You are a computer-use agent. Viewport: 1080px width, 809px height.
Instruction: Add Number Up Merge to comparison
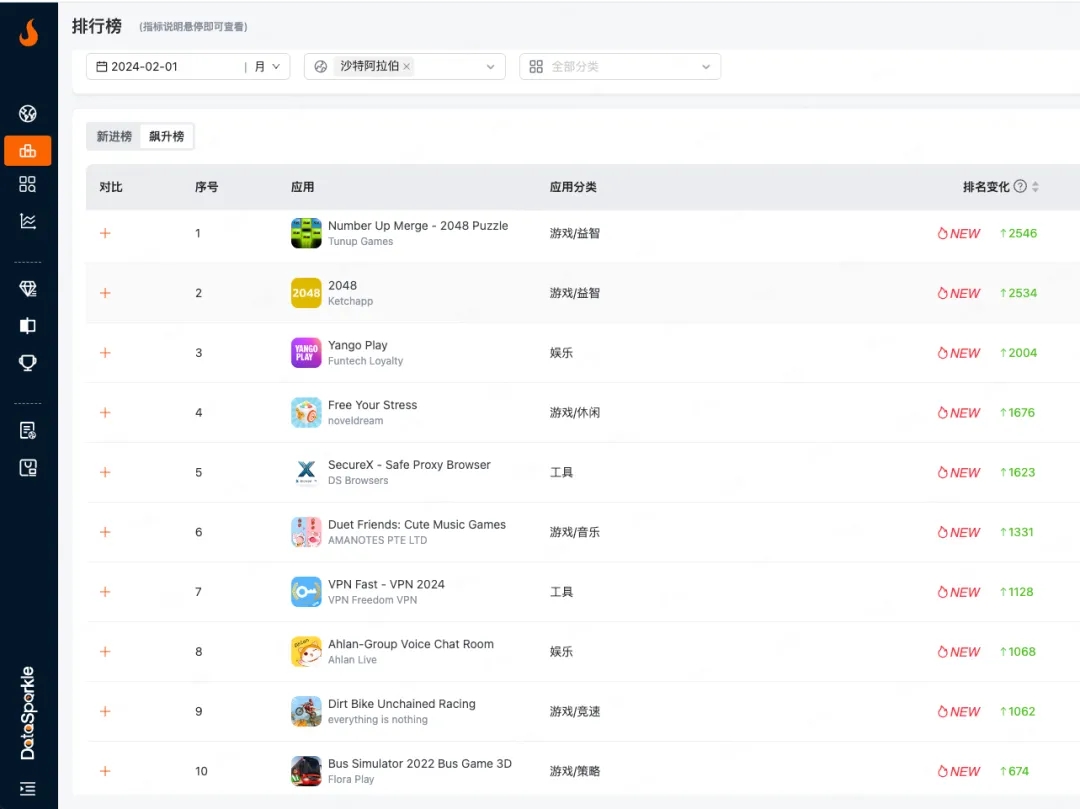105,233
